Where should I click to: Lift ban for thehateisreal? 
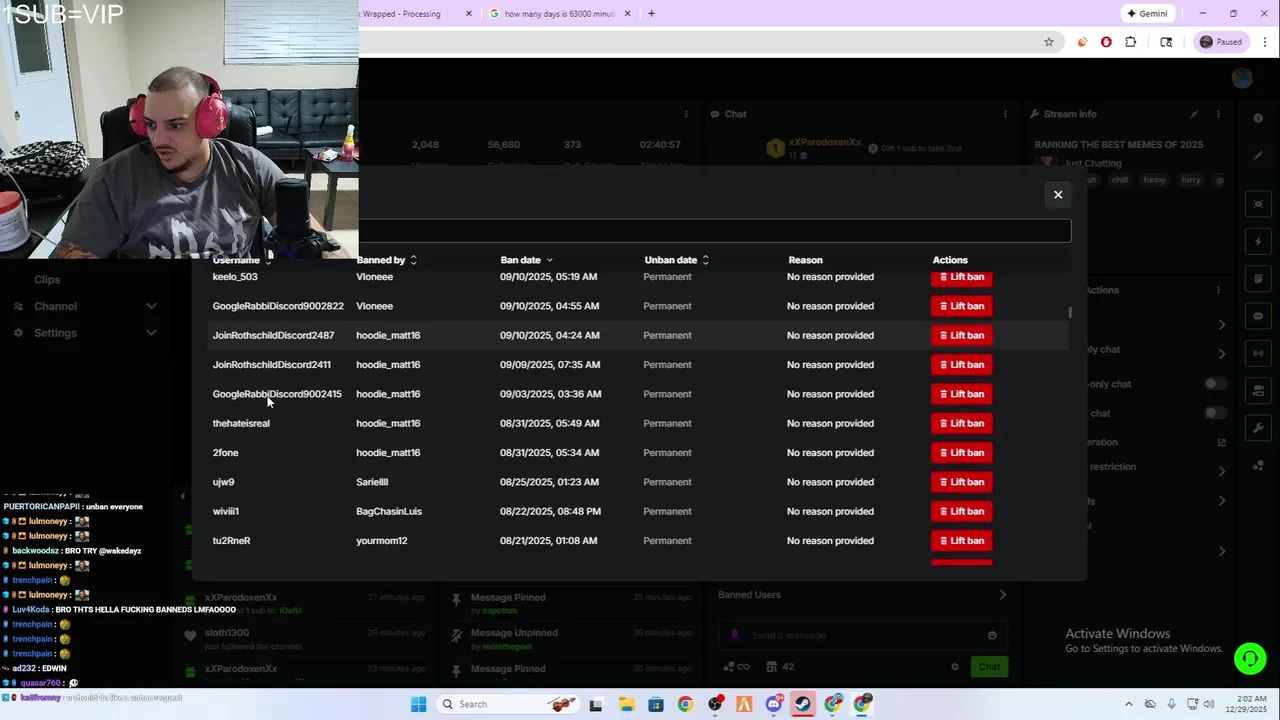pos(961,423)
